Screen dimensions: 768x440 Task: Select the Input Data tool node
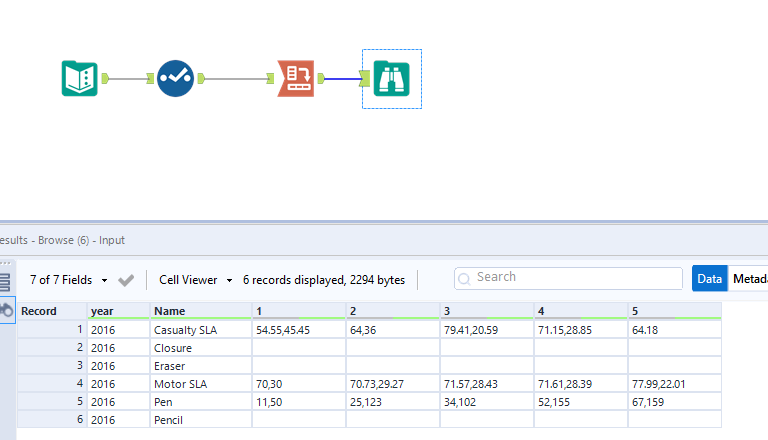pyautogui.click(x=80, y=78)
